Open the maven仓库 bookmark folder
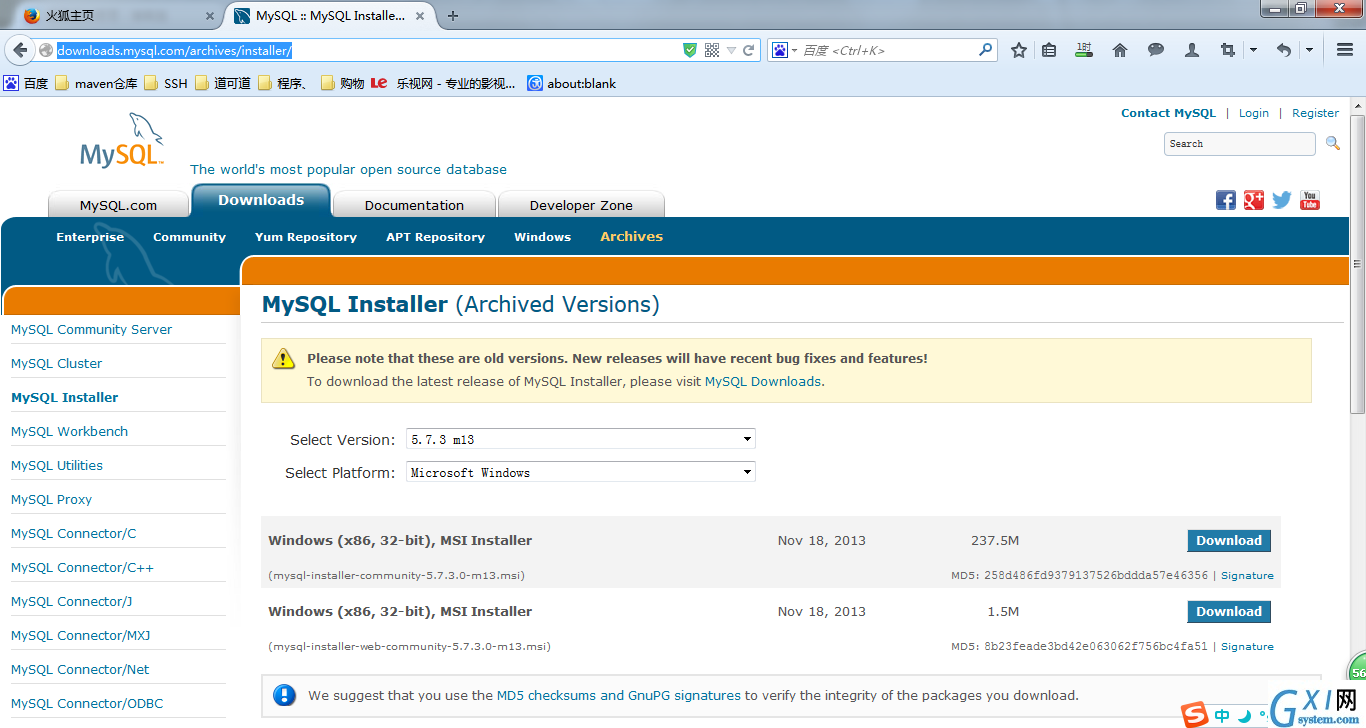 (x=96, y=84)
